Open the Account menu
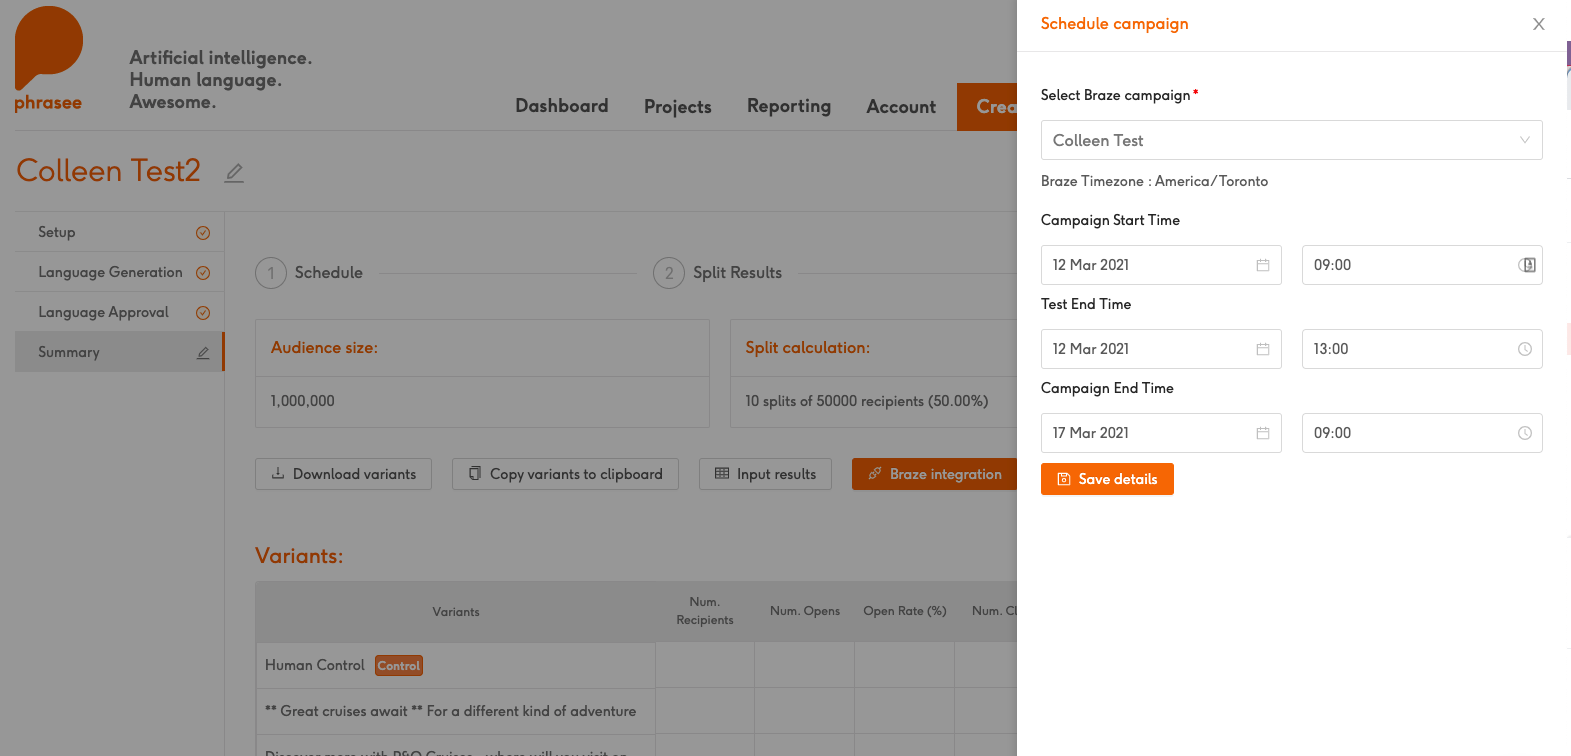1571x756 pixels. pyautogui.click(x=901, y=107)
